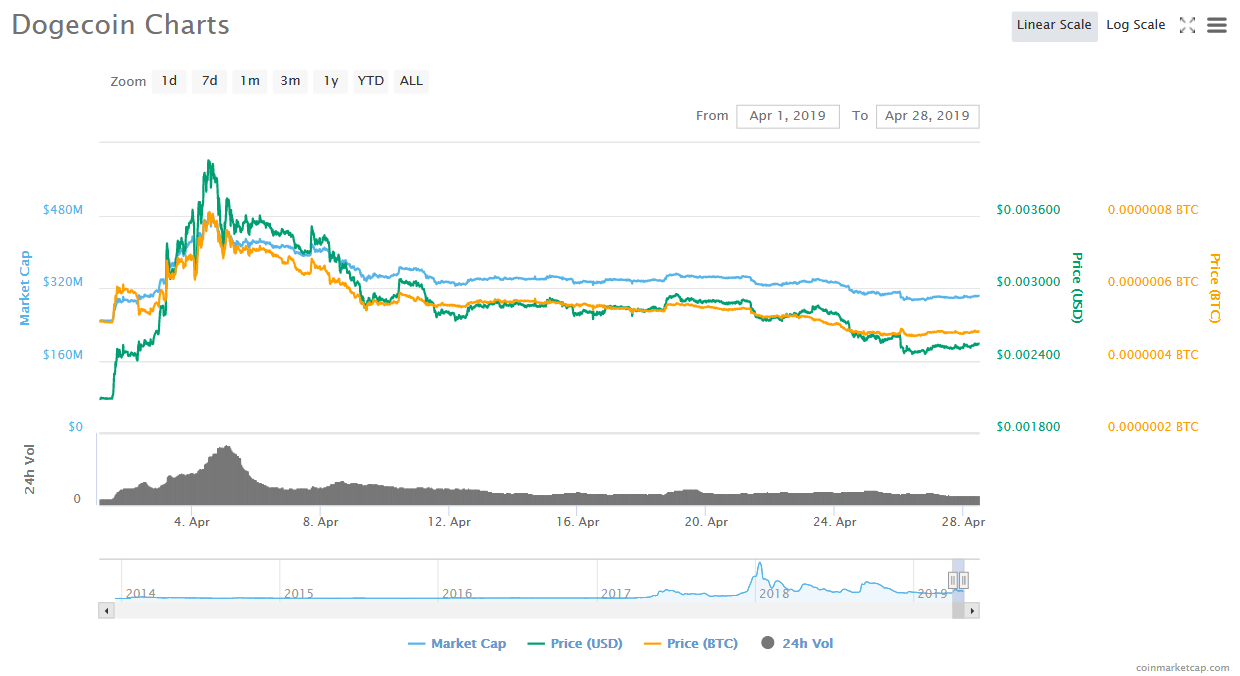Click the navigator right range handle
The width and height of the screenshot is (1240, 676).
click(964, 580)
